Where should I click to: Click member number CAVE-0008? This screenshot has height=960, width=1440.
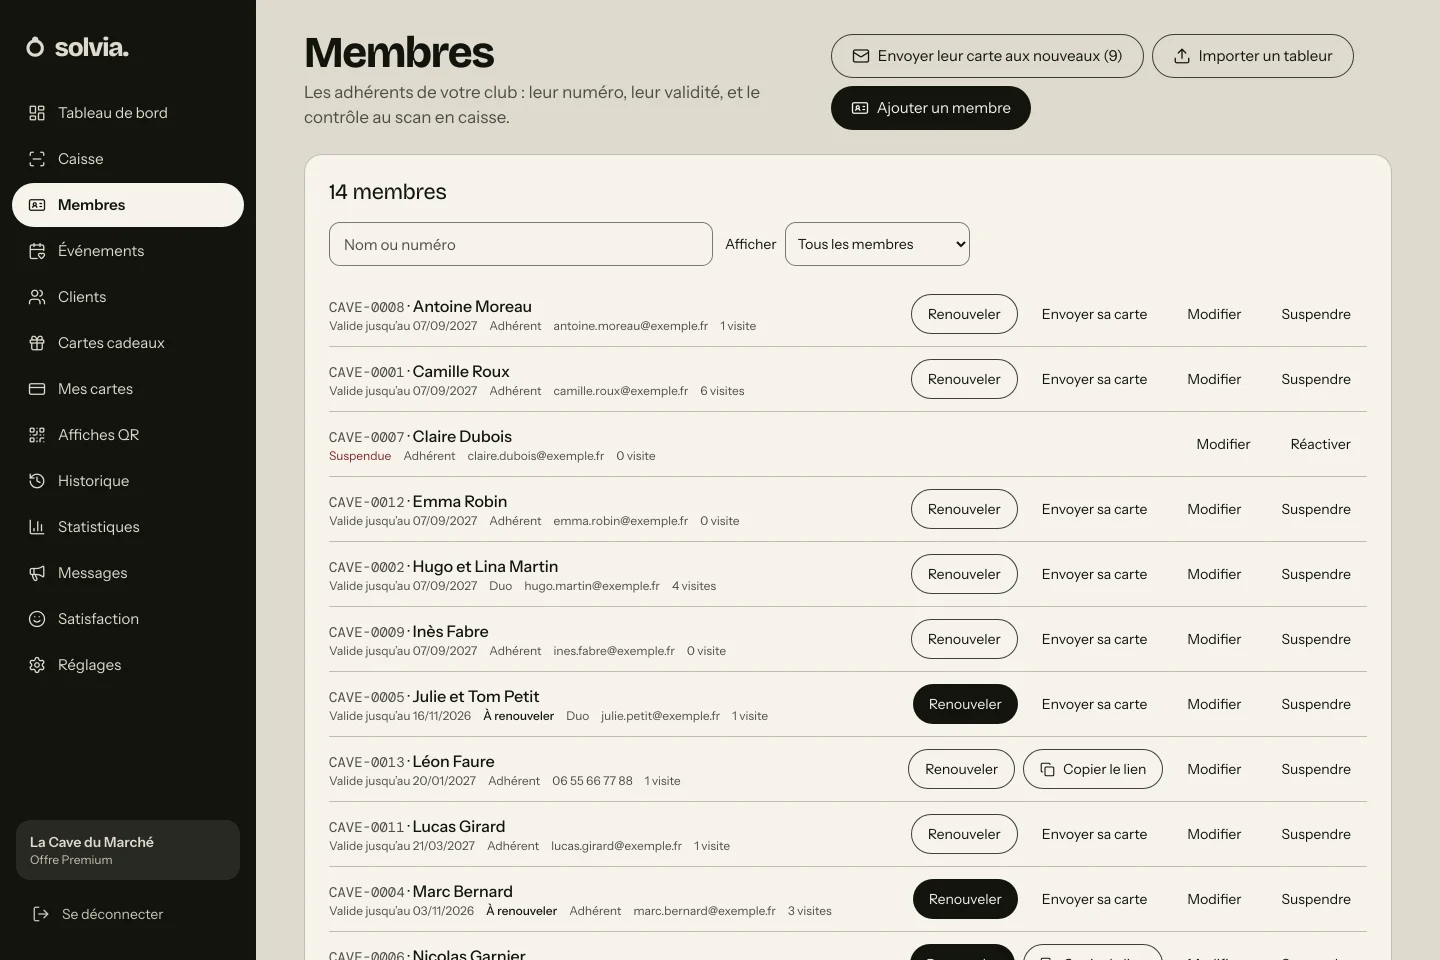tap(367, 308)
